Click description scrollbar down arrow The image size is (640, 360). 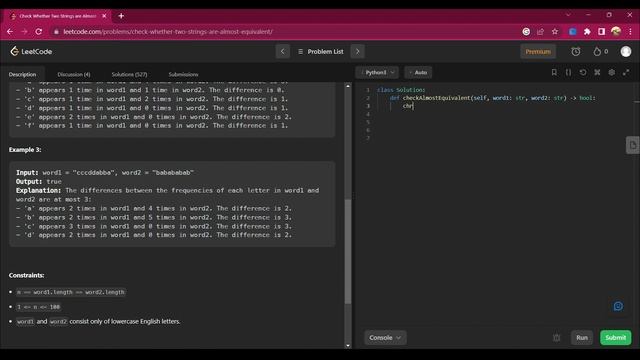coord(348,345)
